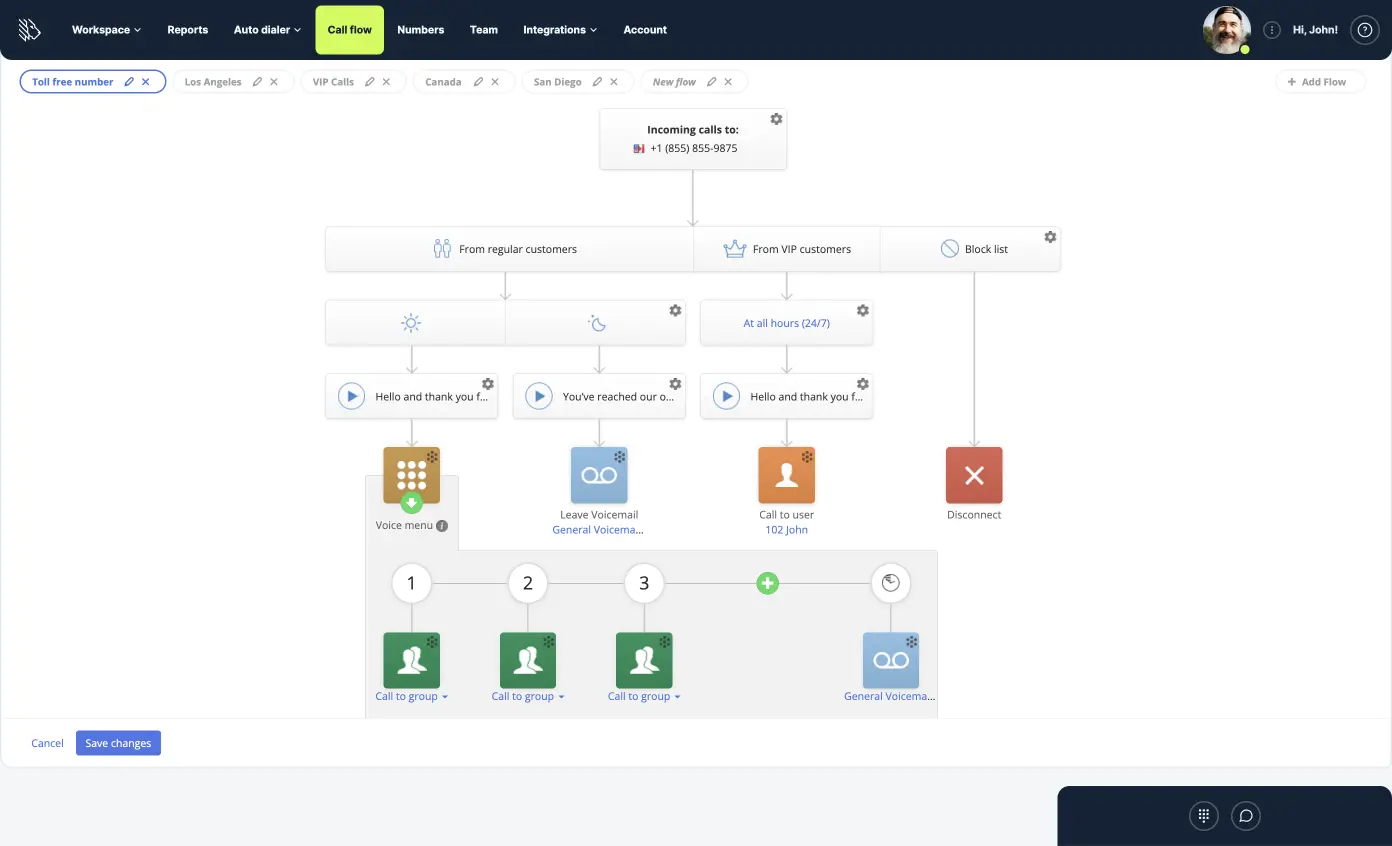Image resolution: width=1392 pixels, height=846 pixels.
Task: Click the Call to user orange tile
Action: tap(787, 475)
